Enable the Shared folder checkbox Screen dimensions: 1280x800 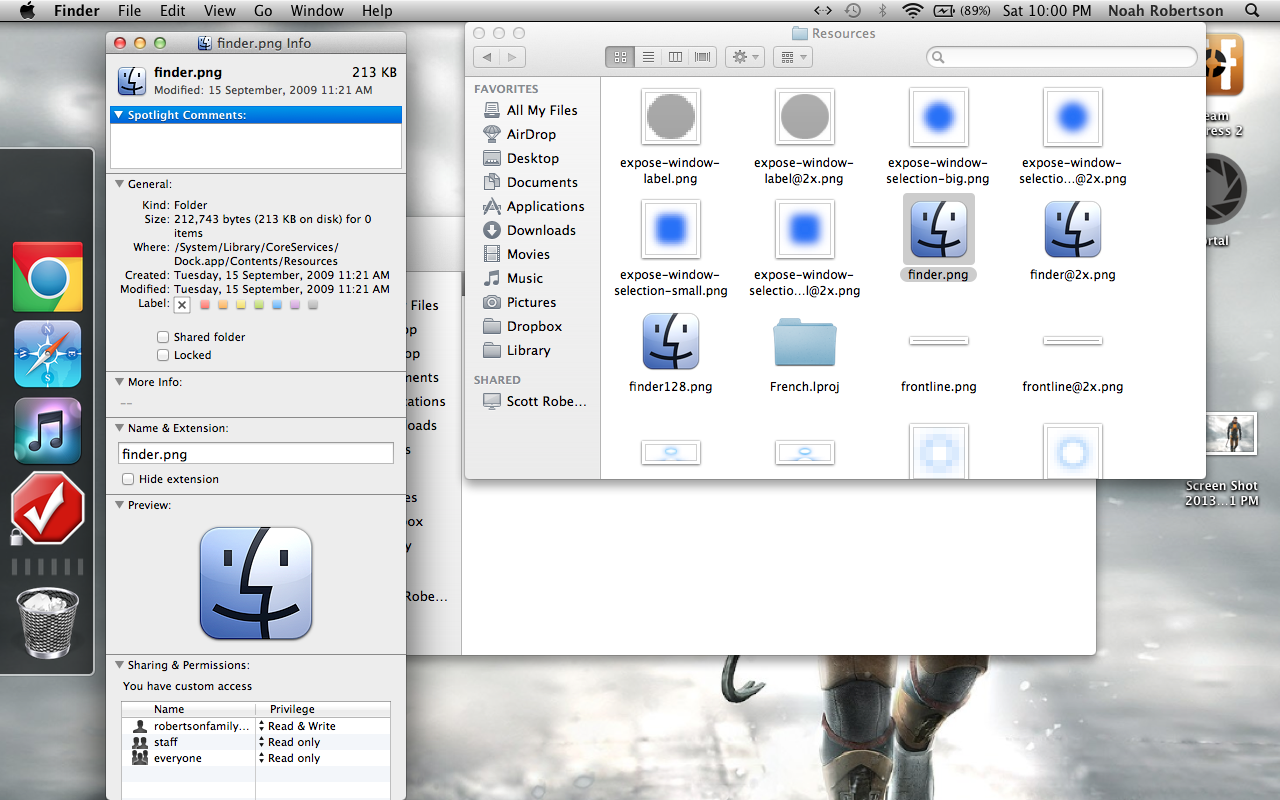163,337
